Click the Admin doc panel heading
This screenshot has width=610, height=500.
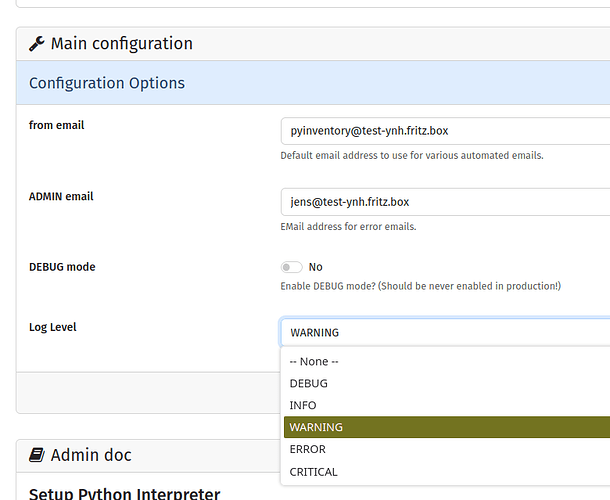coord(91,455)
